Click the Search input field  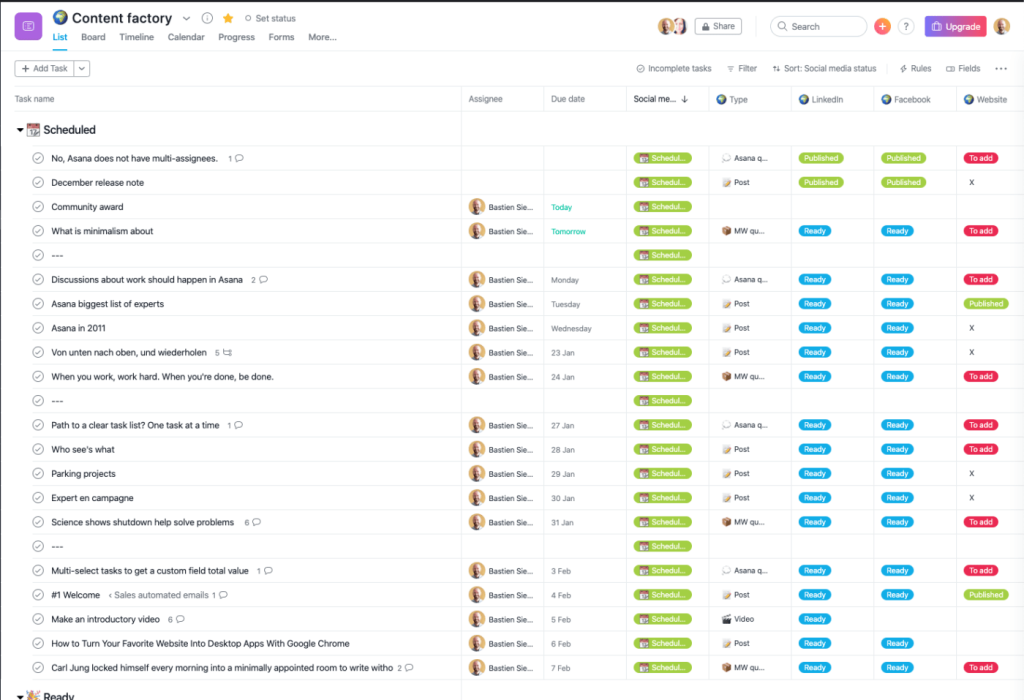[819, 27]
